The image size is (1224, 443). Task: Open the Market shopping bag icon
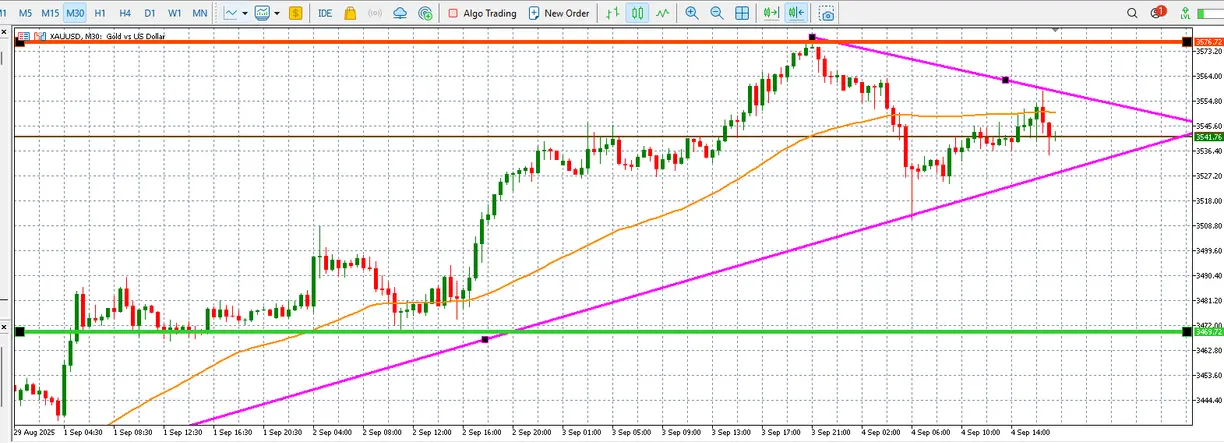click(x=349, y=13)
